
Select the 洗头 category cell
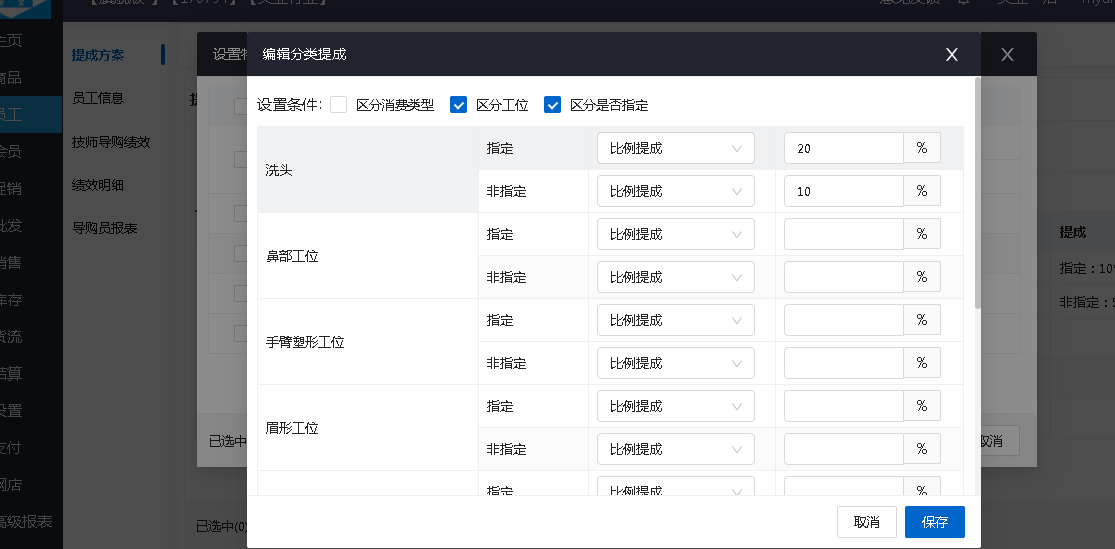(x=368, y=170)
